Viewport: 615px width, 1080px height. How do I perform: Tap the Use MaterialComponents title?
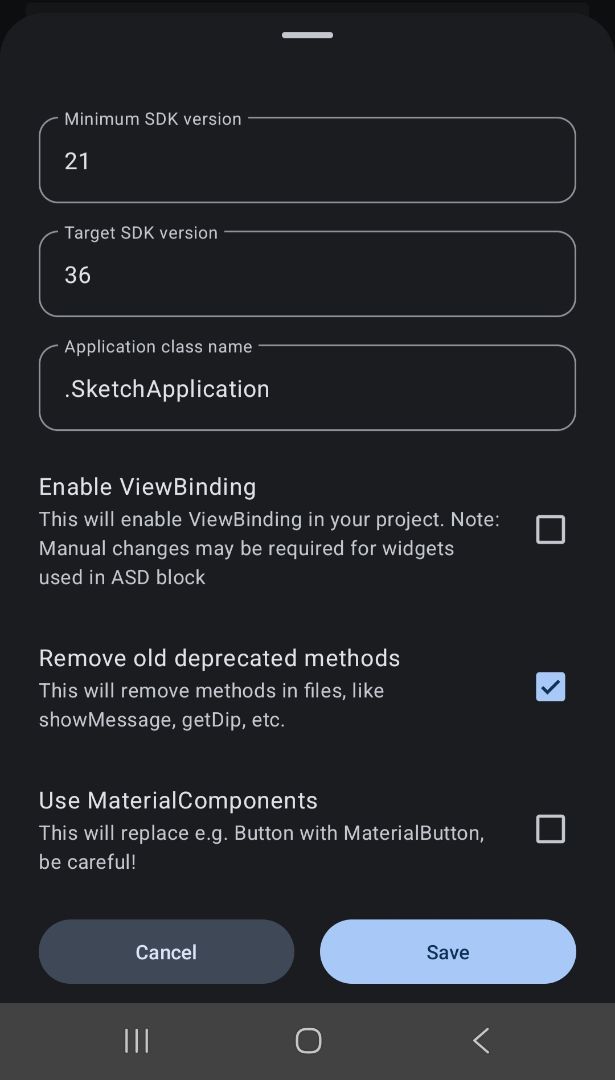pos(178,801)
